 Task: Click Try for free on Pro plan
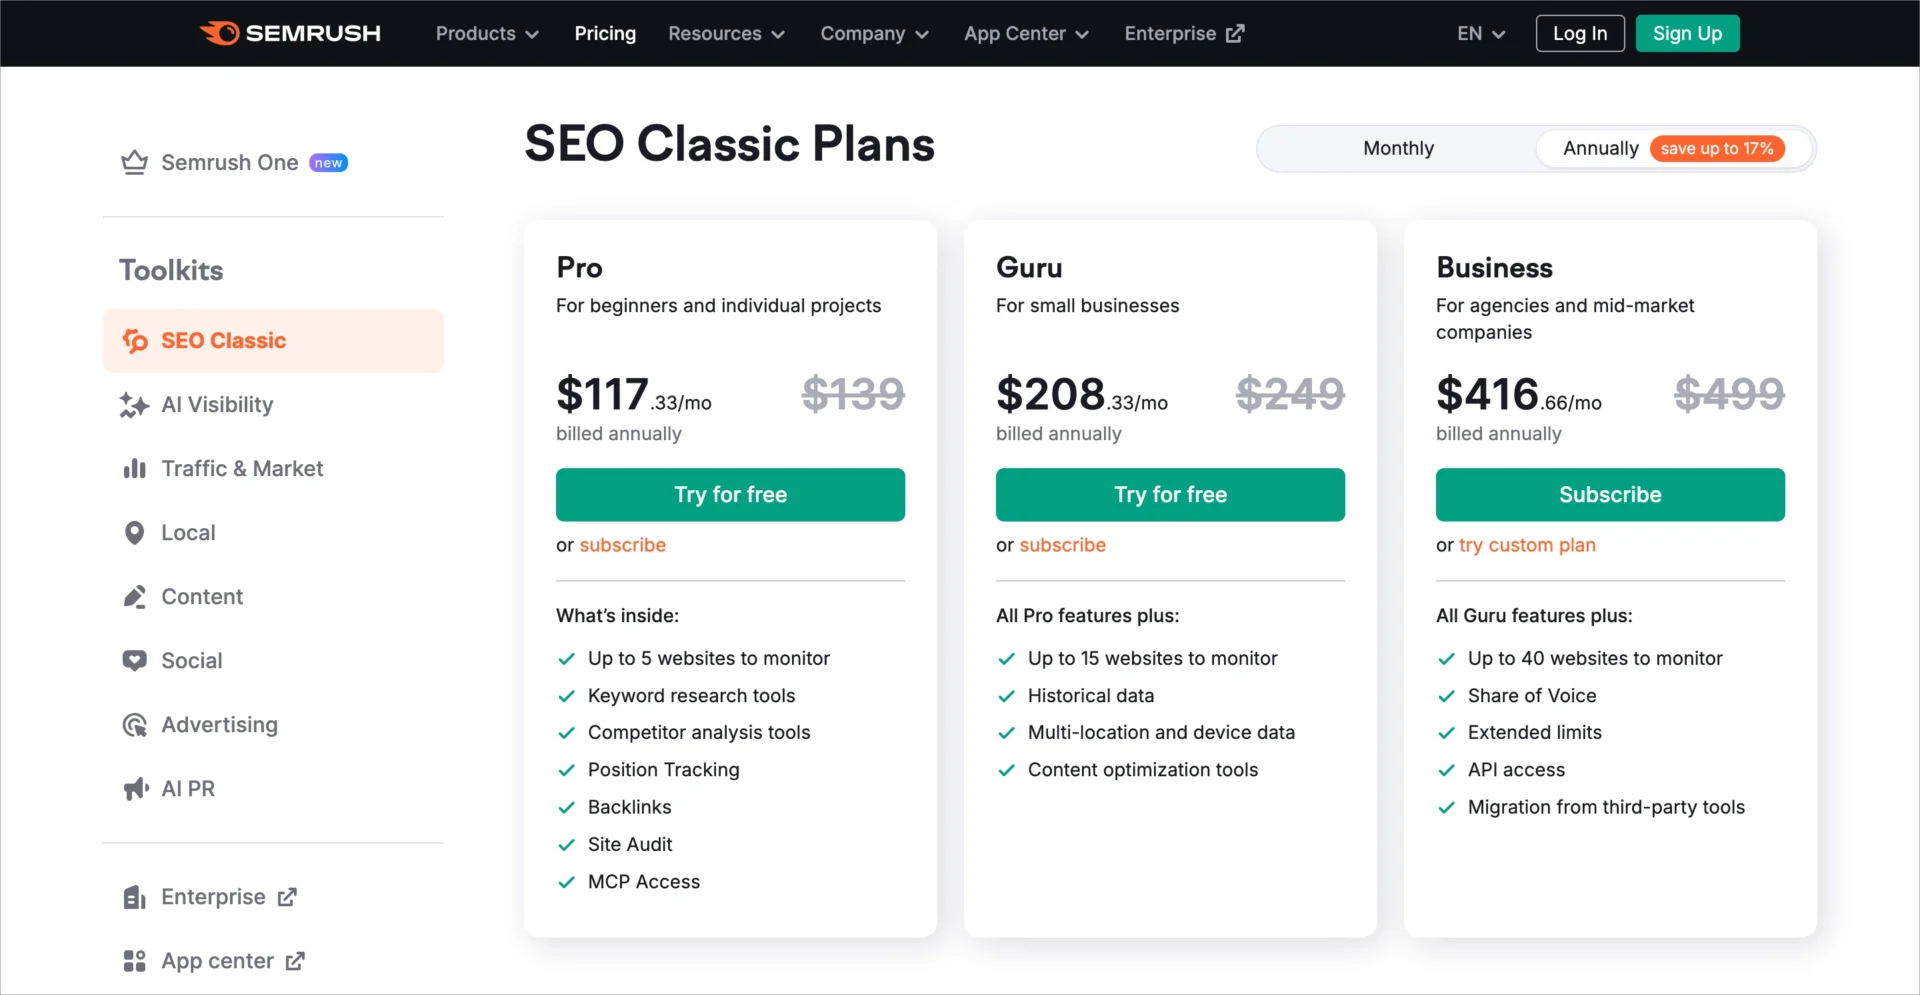coord(730,494)
